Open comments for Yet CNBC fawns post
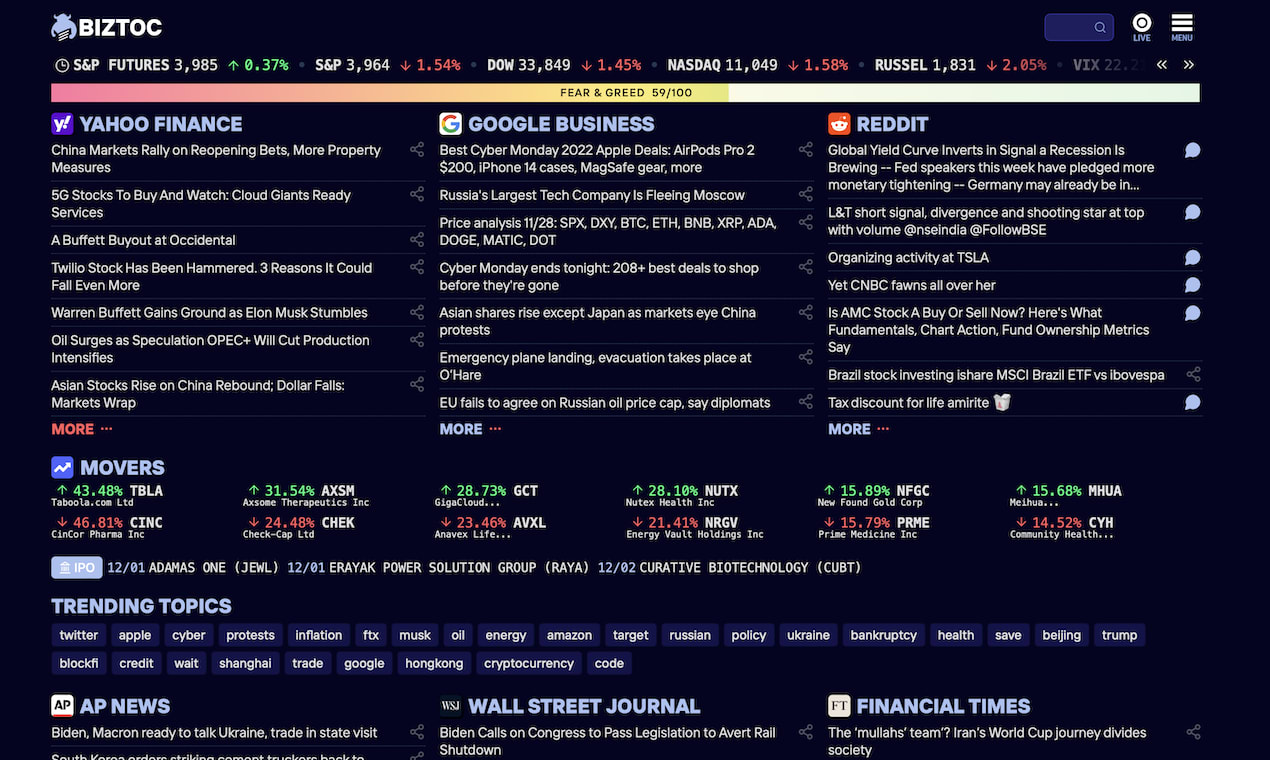The width and height of the screenshot is (1270, 760). [x=1193, y=285]
